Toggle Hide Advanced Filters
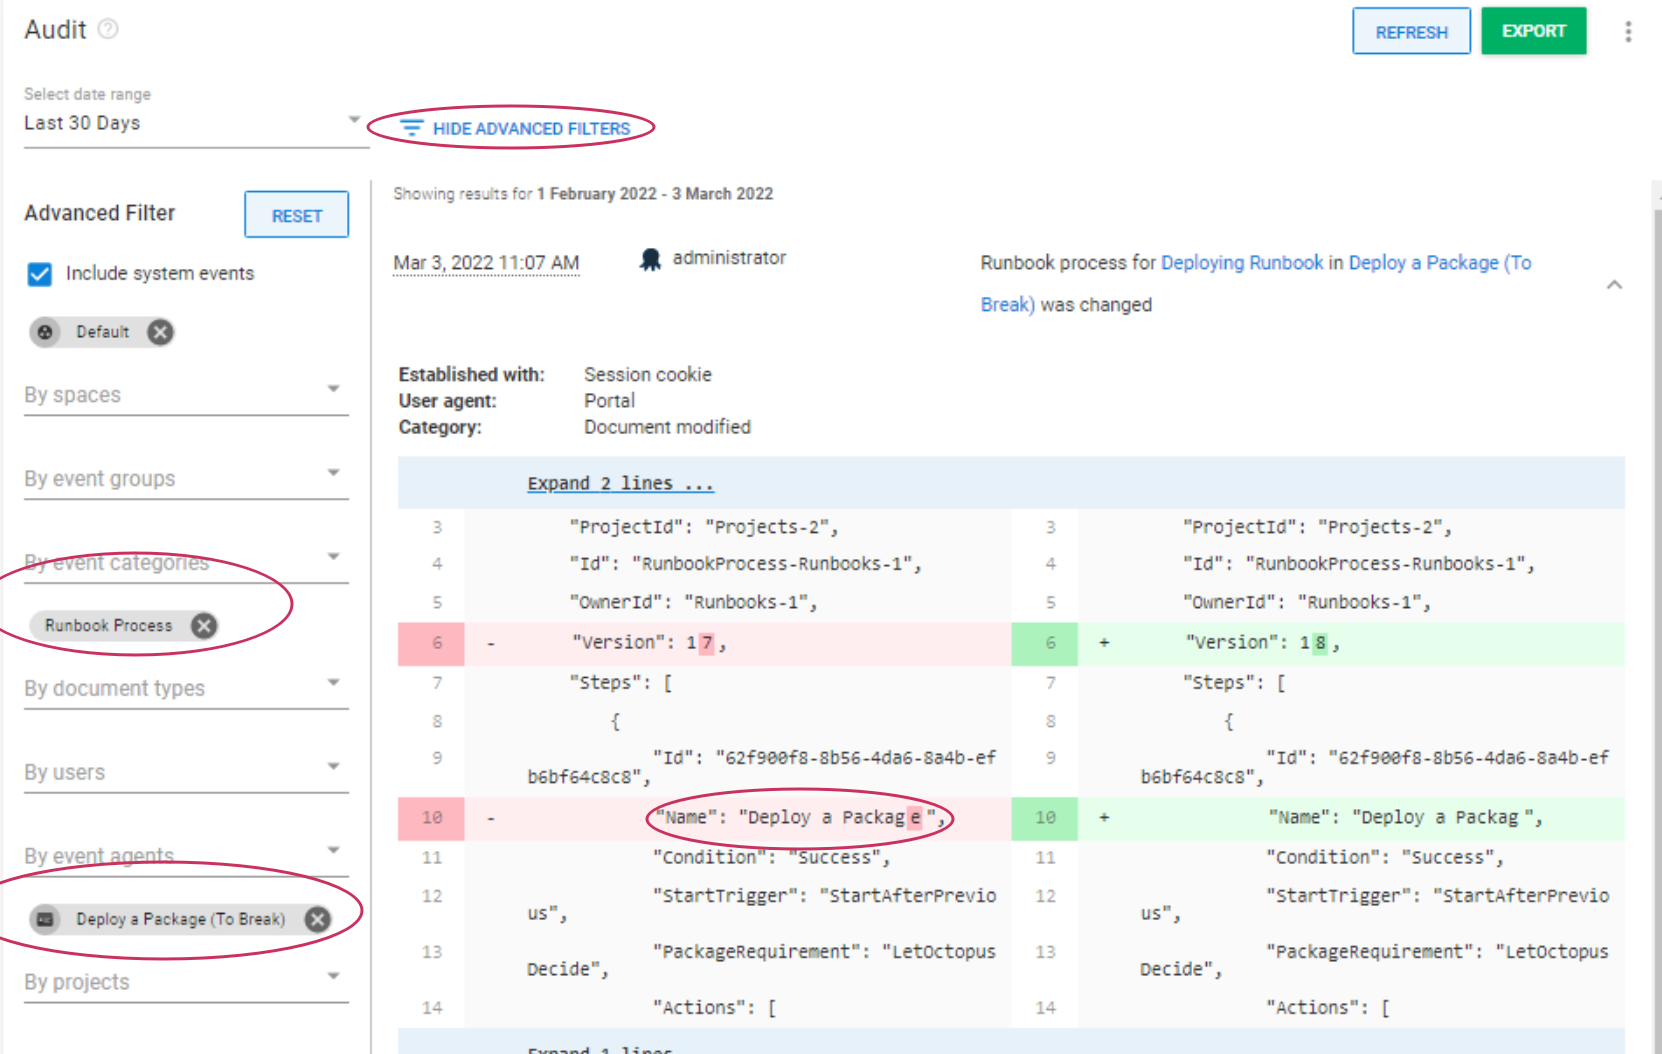 point(531,128)
